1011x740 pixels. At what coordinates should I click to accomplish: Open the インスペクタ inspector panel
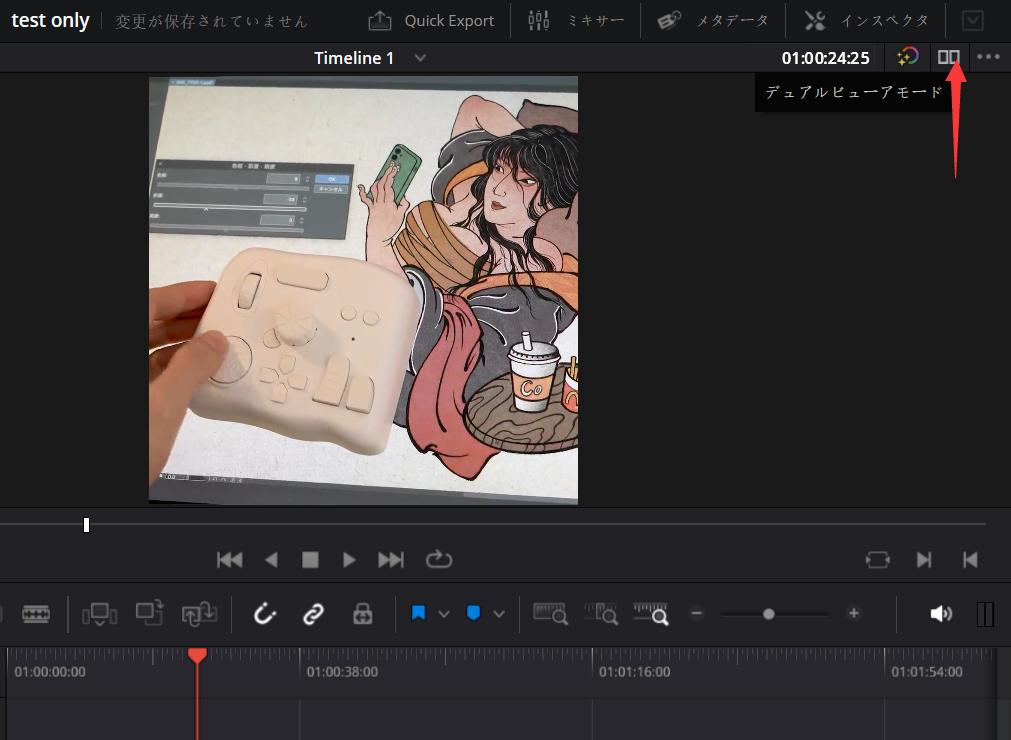click(866, 21)
